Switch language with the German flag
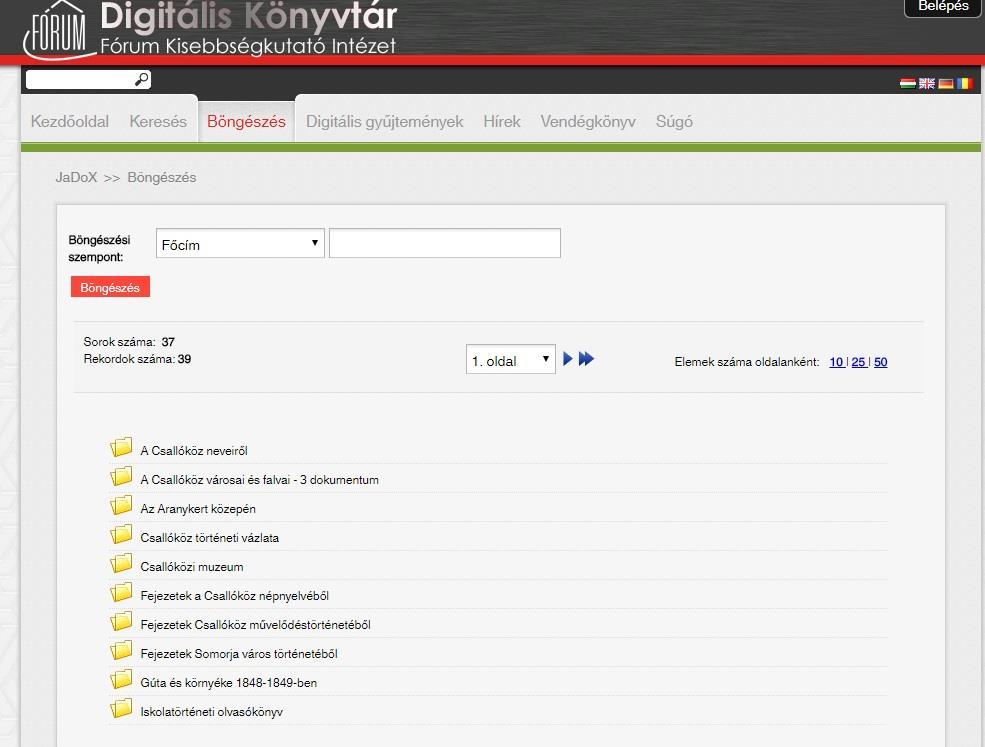 coord(945,83)
